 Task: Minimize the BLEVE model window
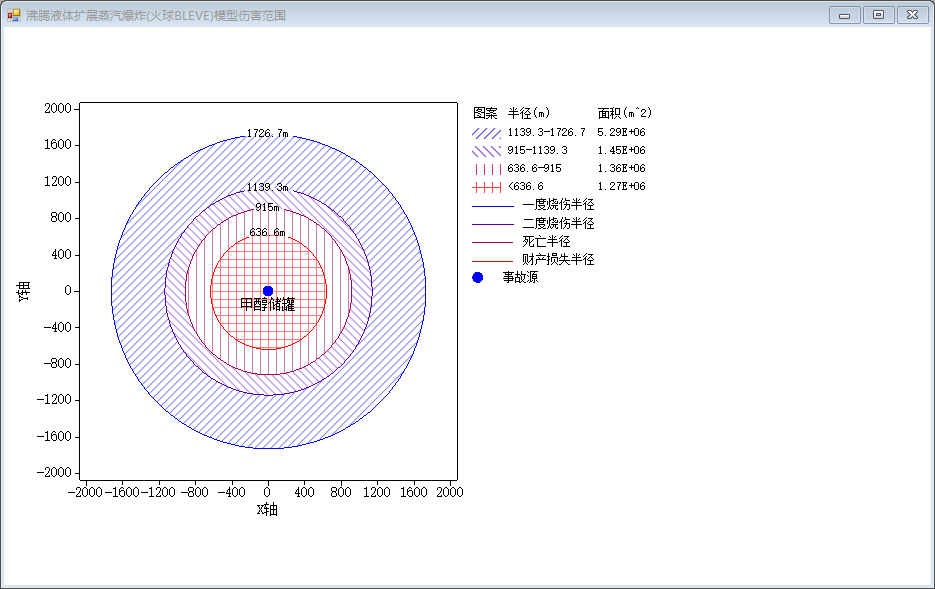point(844,15)
